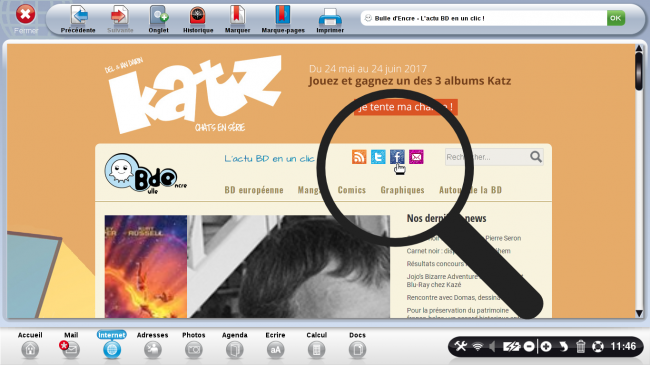650x365 pixels.
Task: Open the pink mail contact icon
Action: [x=416, y=157]
